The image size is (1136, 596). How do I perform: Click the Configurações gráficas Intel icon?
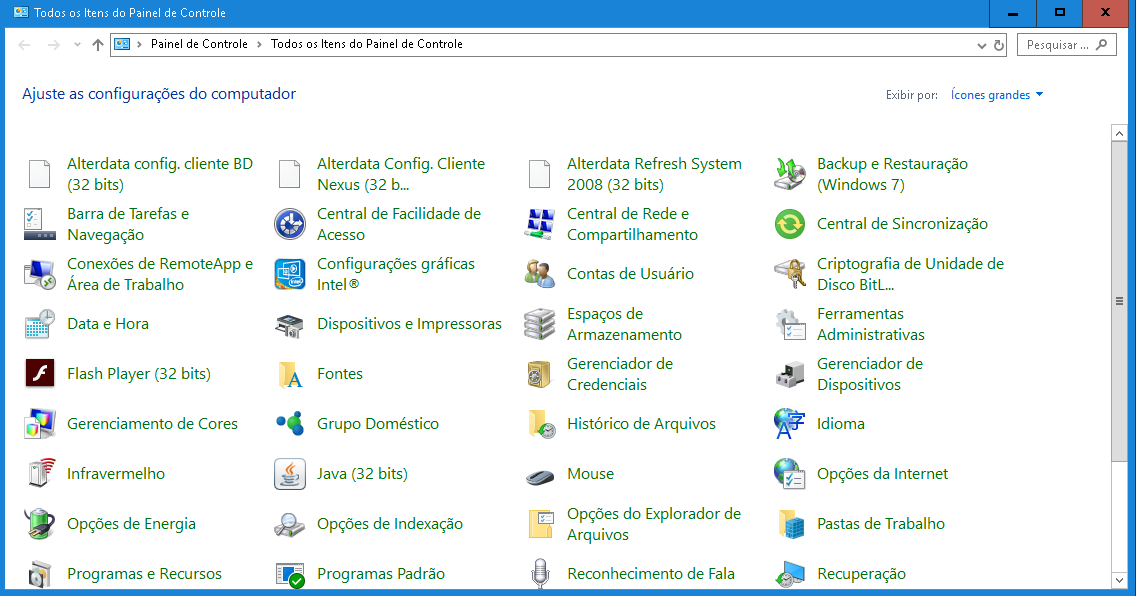coord(290,274)
